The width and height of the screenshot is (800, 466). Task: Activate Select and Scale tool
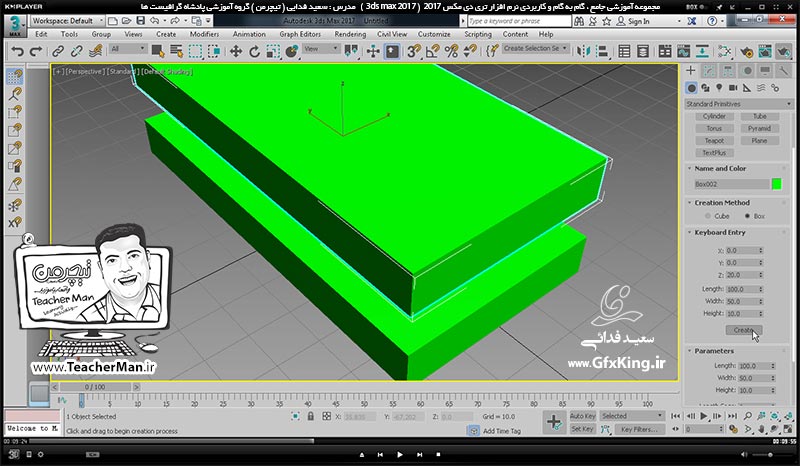tap(273, 51)
